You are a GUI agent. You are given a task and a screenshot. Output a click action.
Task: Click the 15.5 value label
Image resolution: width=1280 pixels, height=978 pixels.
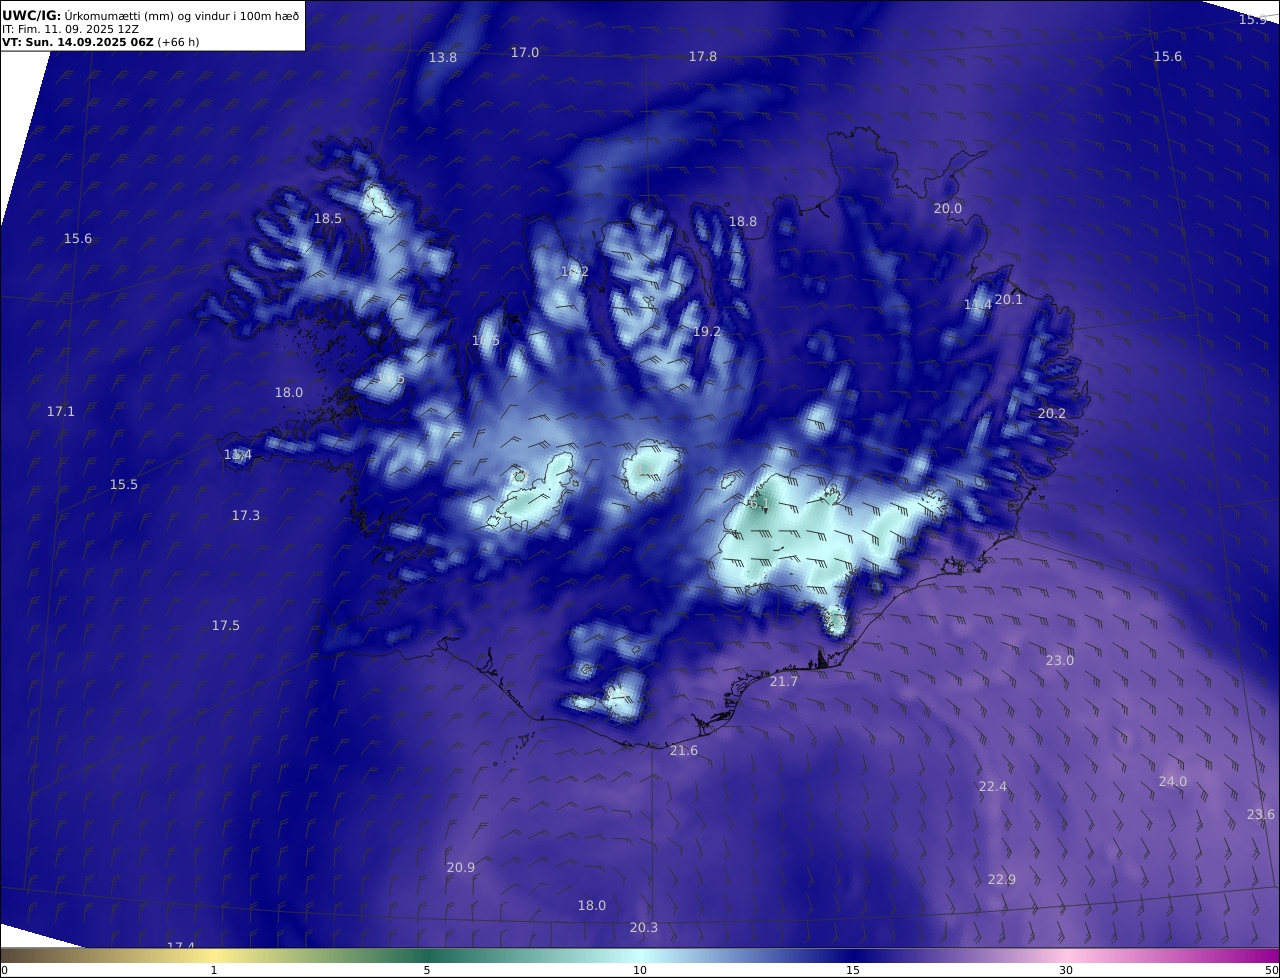(124, 485)
